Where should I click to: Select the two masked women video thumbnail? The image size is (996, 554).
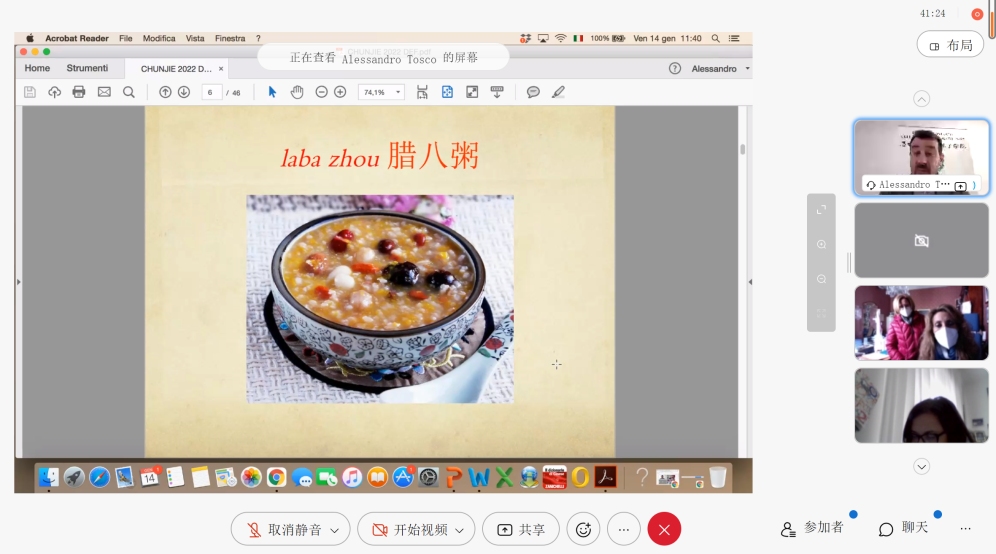coord(922,323)
